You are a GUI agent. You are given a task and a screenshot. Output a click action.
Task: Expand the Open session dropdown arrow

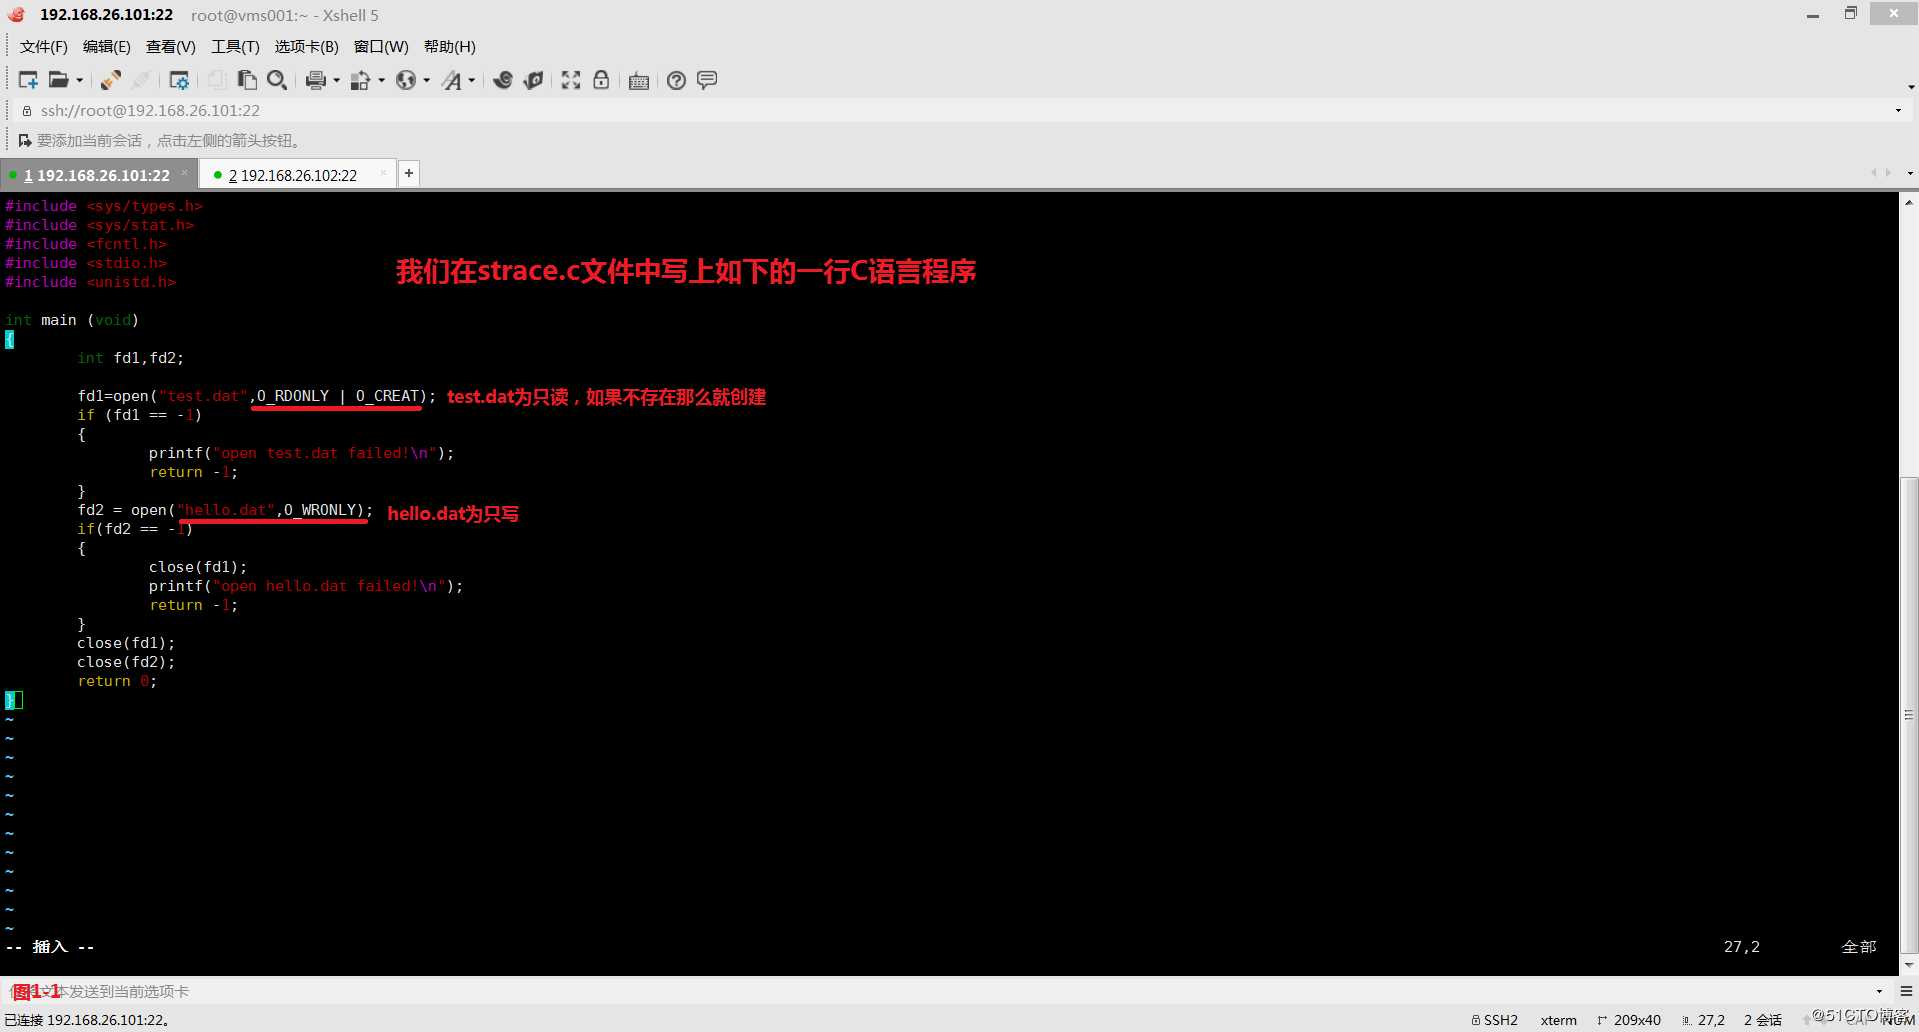pos(80,80)
